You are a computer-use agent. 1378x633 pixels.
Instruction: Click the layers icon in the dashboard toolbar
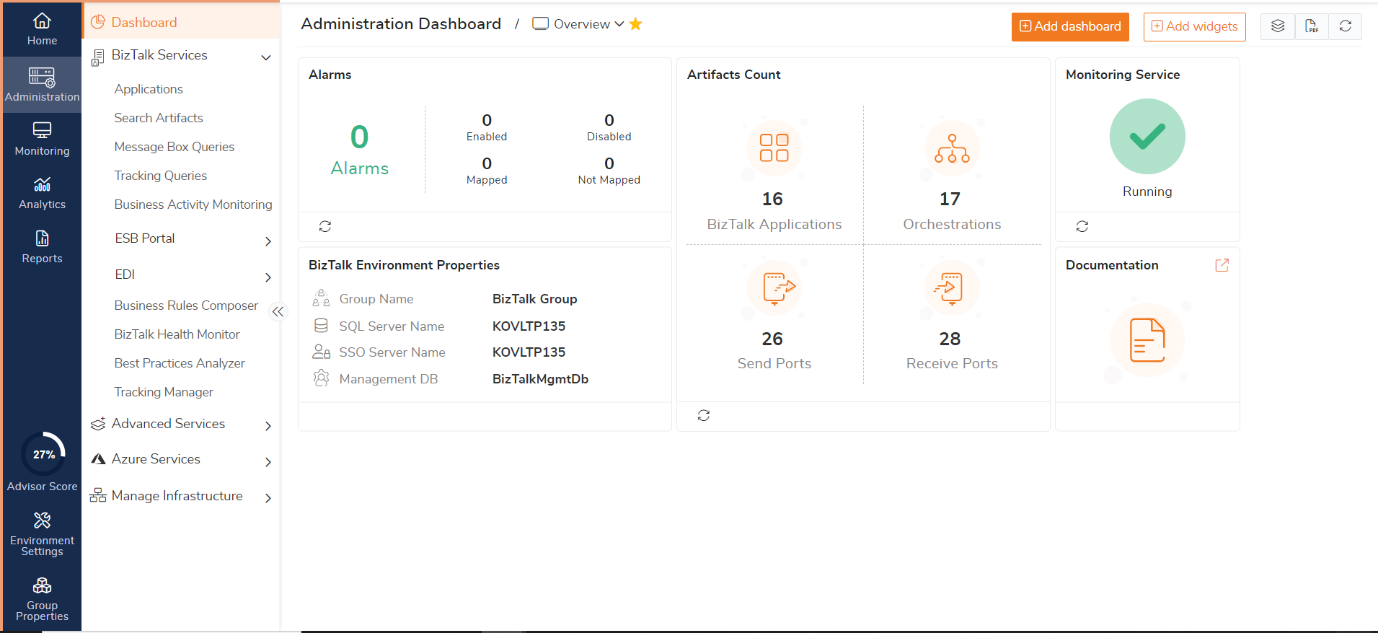pyautogui.click(x=1277, y=27)
